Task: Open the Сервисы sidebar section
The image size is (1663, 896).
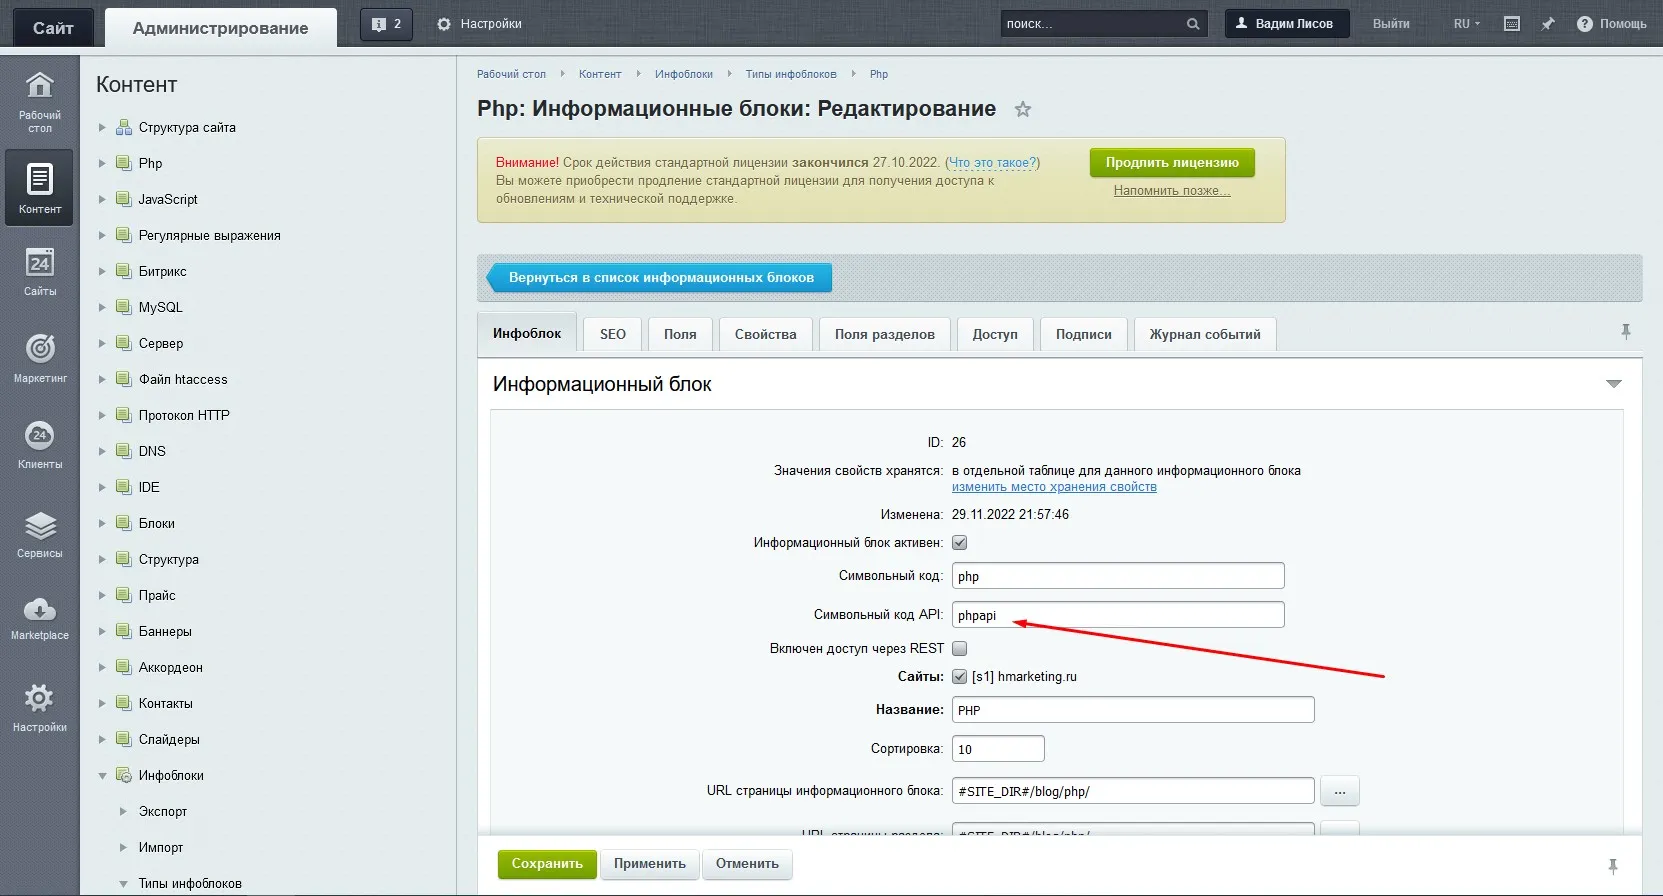Action: tap(40, 534)
